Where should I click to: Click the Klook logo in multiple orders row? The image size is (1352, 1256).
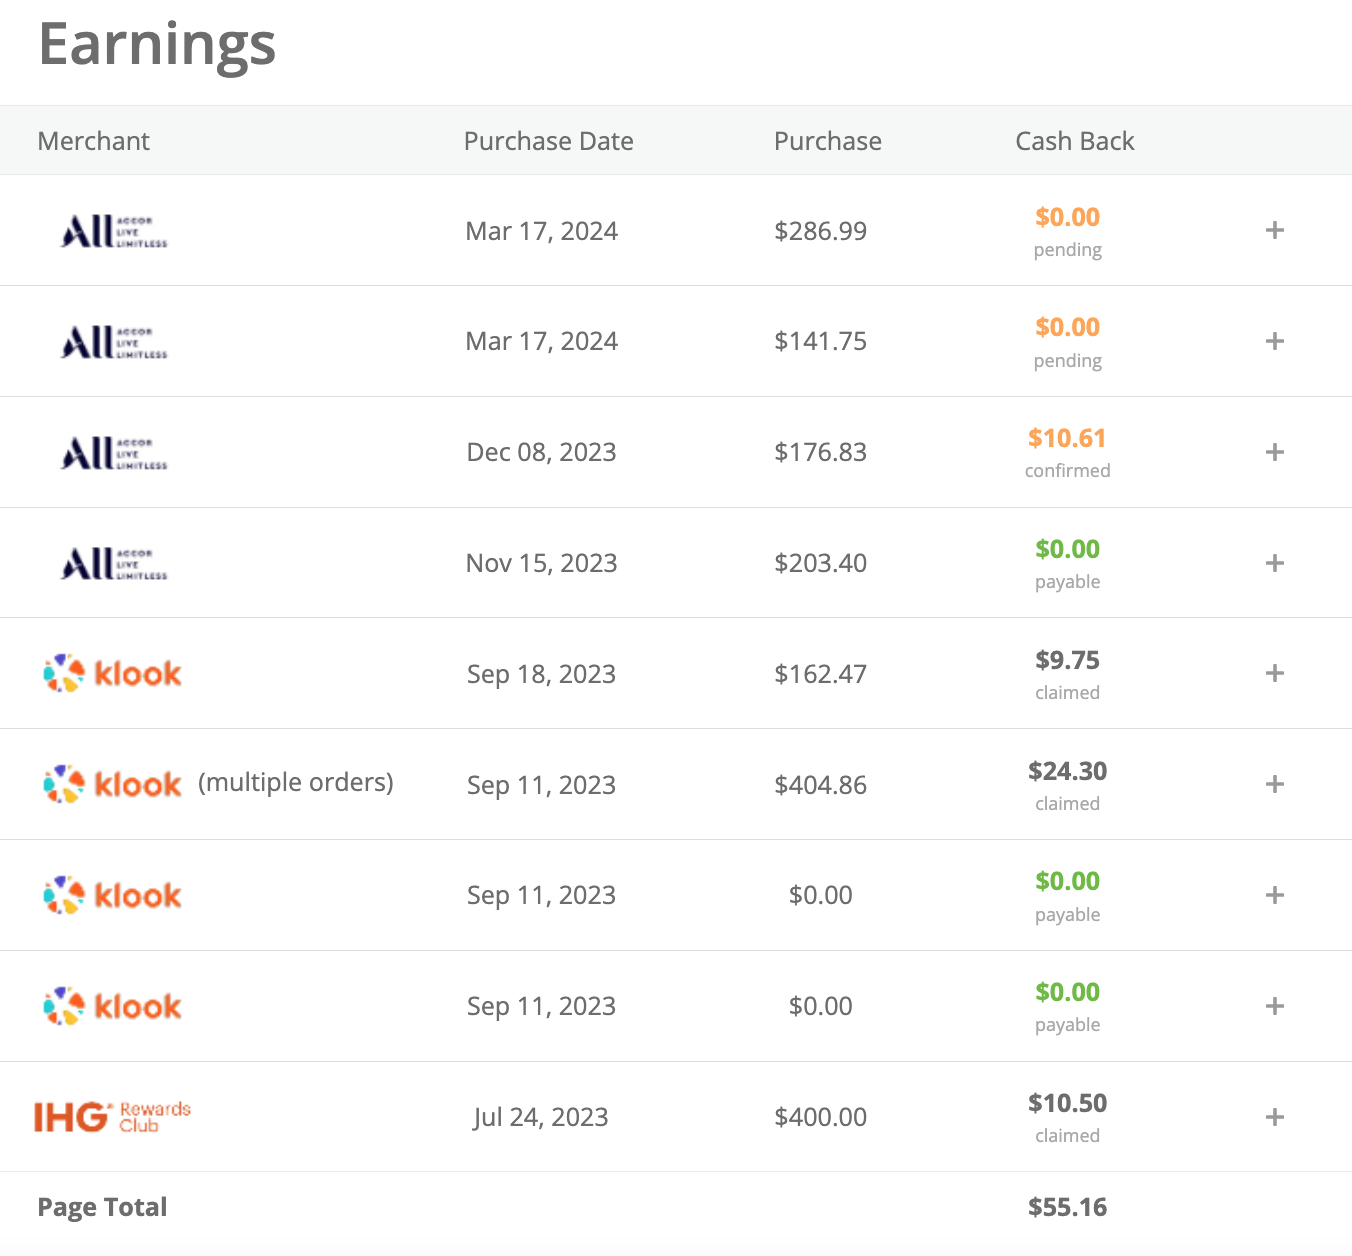(112, 784)
